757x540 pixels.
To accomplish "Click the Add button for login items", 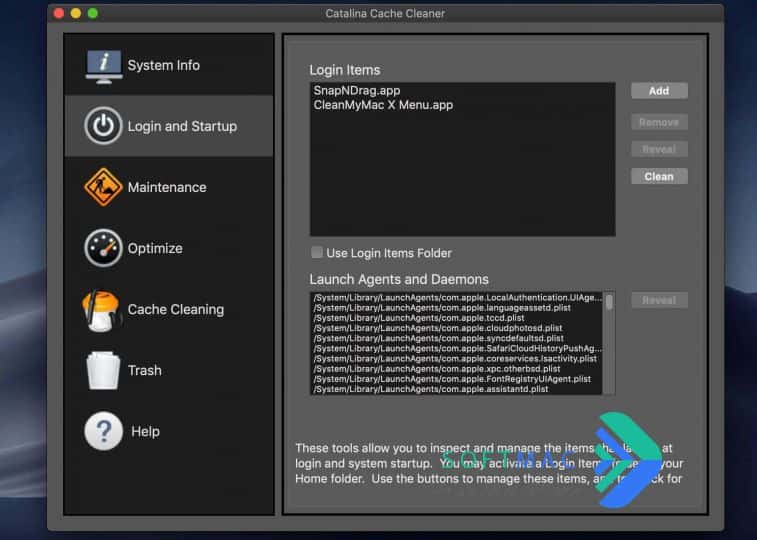I will 659,91.
